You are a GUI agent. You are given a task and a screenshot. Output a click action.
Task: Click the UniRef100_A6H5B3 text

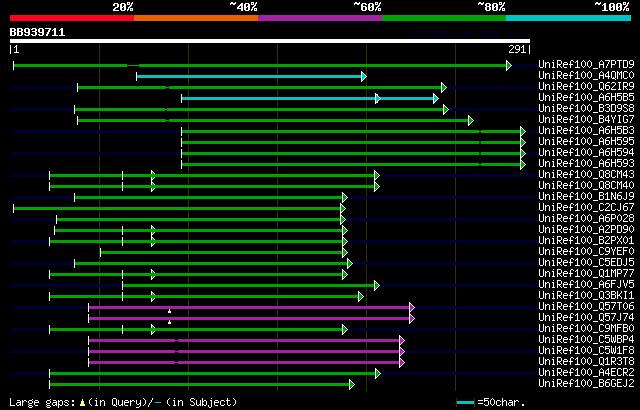pos(586,131)
